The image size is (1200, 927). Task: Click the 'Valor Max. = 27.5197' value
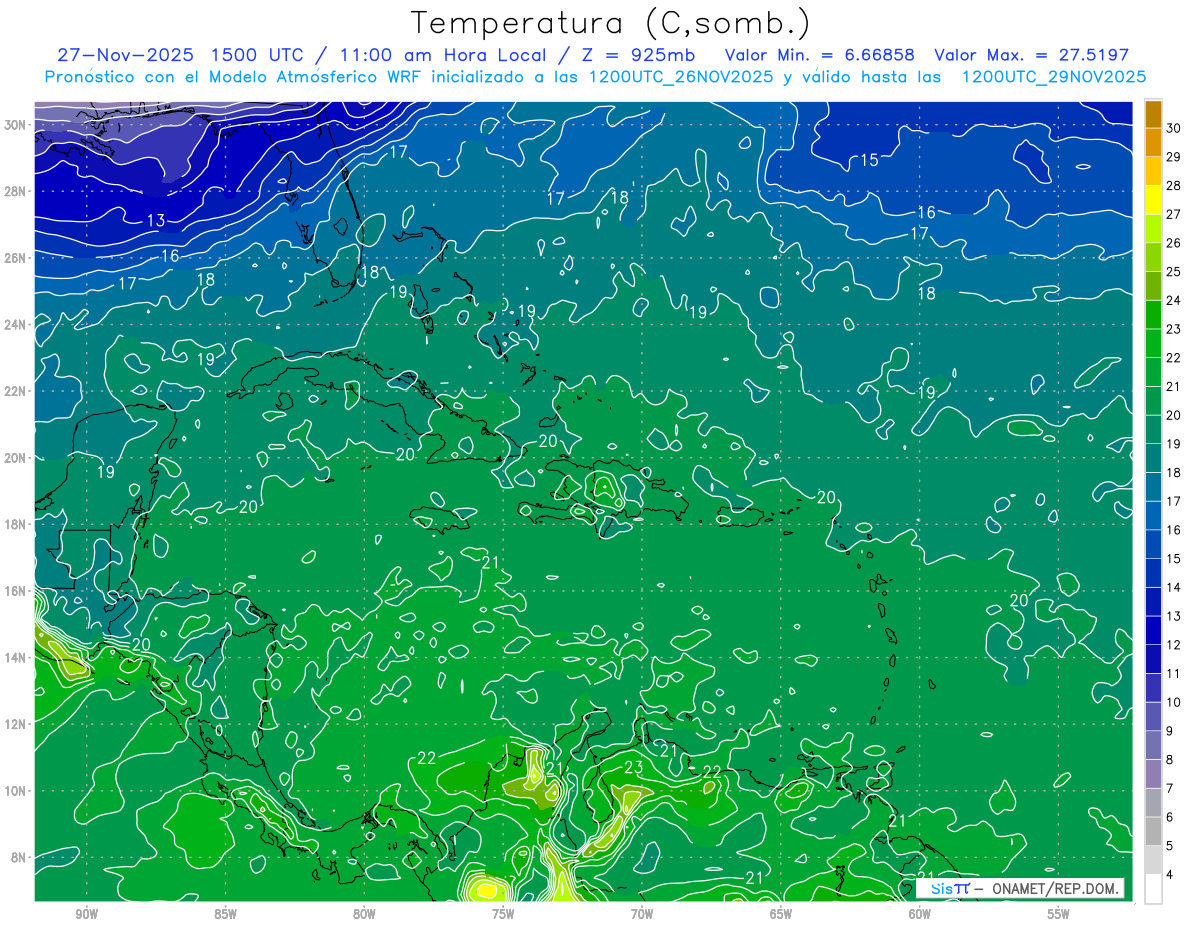[x=1032, y=55]
